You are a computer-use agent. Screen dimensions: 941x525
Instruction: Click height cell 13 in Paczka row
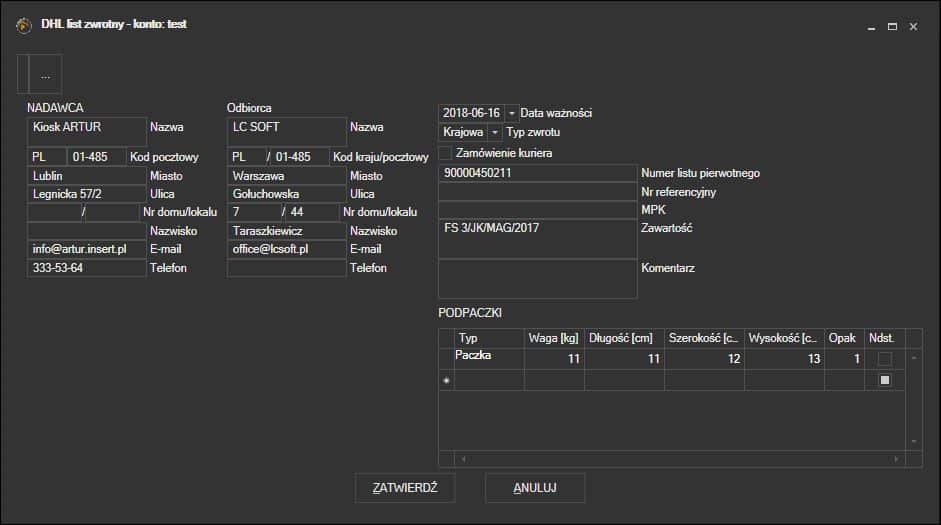pos(784,359)
